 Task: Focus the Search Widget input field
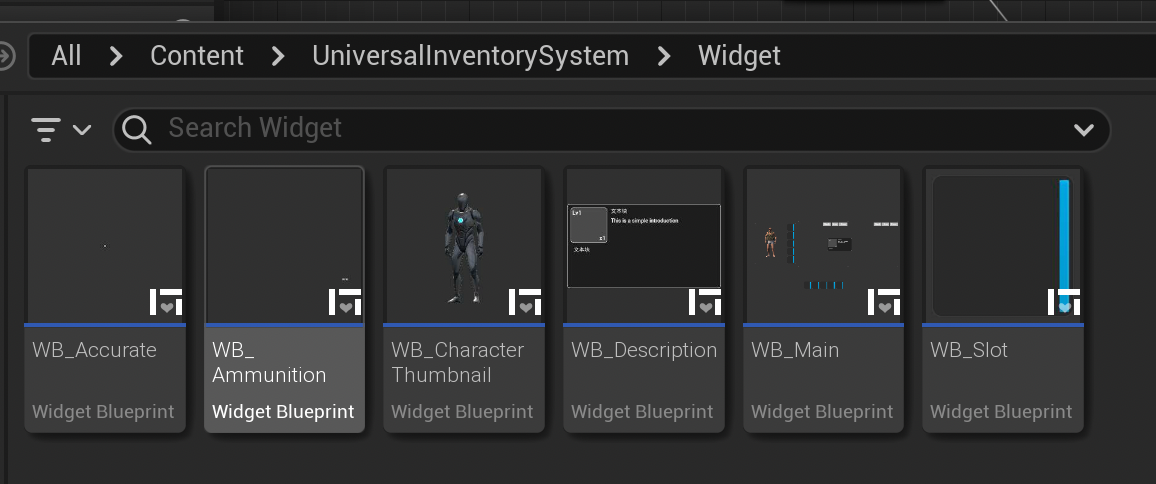(x=600, y=129)
